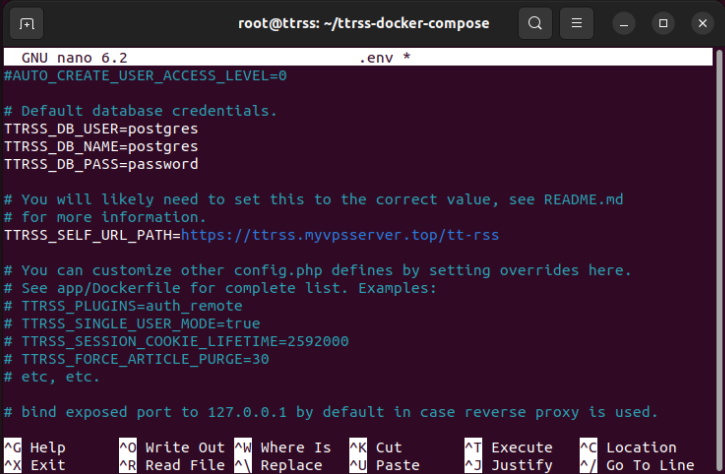Screen dimensions: 725x474
Task: Click the '# Default database credentials.' comment
Action: click(x=141, y=111)
